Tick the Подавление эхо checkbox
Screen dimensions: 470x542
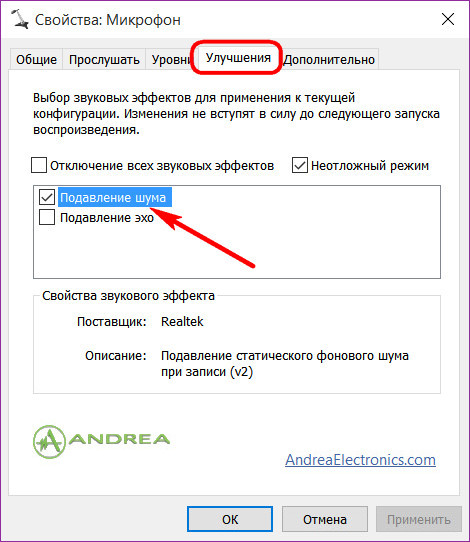pyautogui.click(x=47, y=217)
